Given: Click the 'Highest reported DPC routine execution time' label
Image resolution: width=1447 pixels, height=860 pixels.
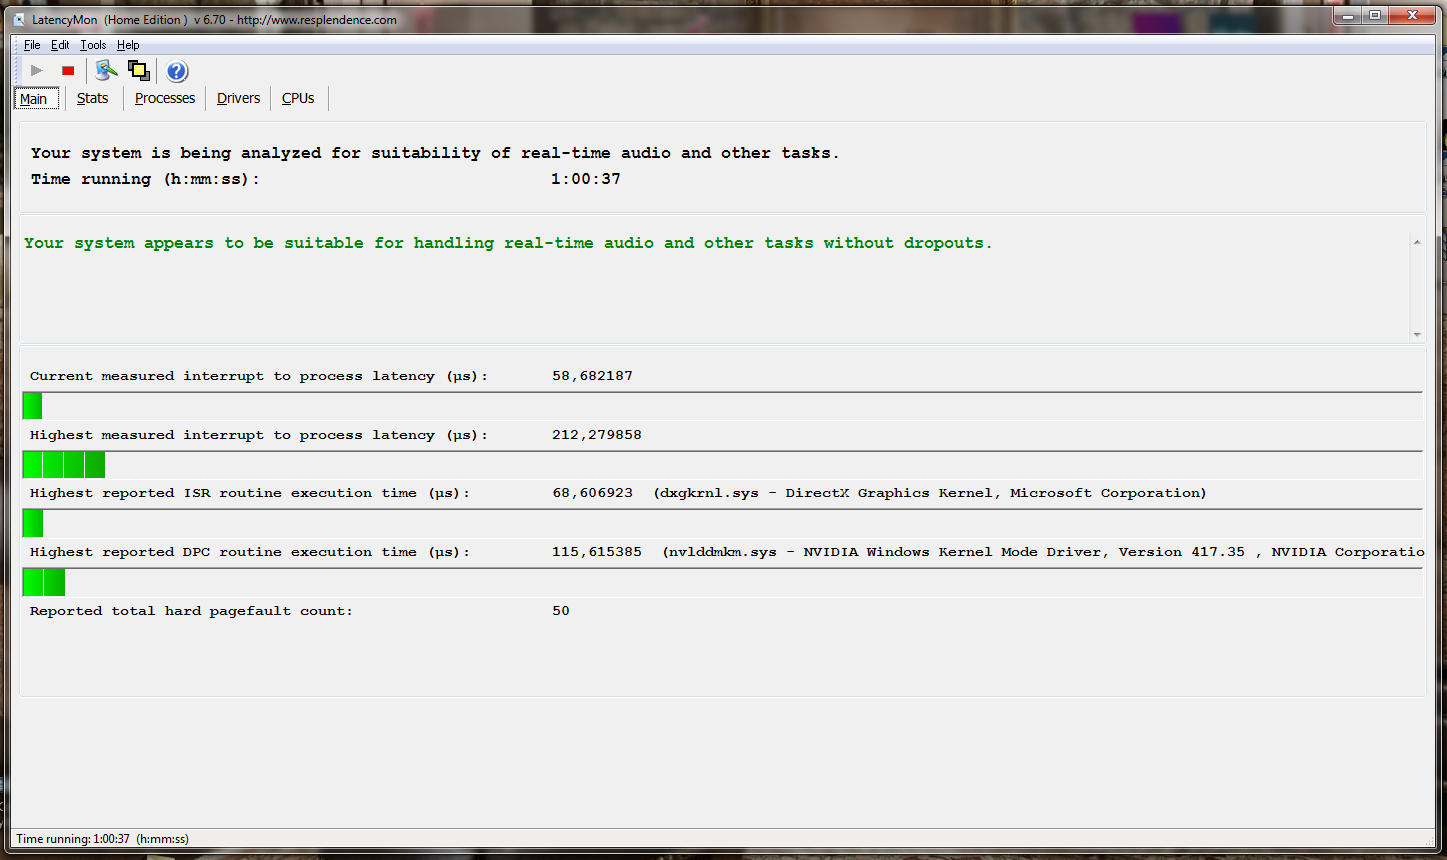Looking at the screenshot, I should click(250, 552).
